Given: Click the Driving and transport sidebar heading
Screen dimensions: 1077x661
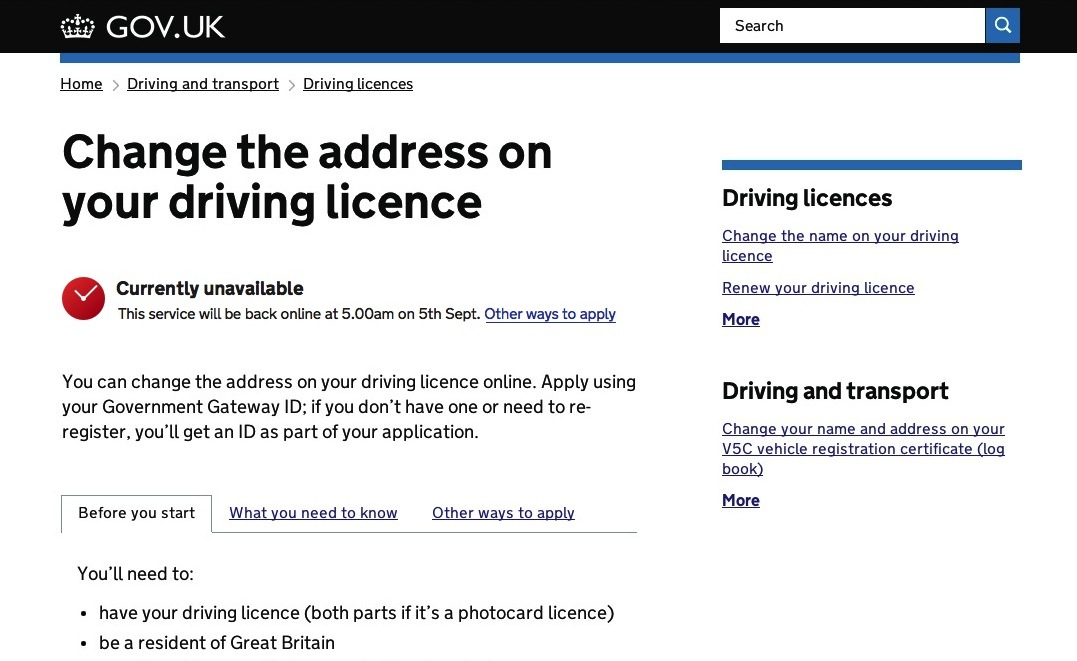Looking at the screenshot, I should (x=835, y=392).
